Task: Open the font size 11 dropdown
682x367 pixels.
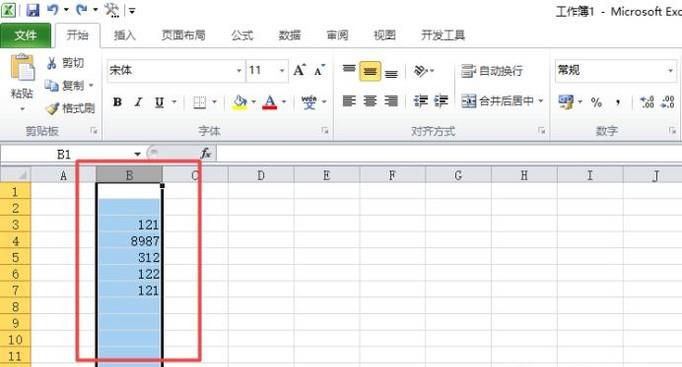Action: [x=282, y=70]
